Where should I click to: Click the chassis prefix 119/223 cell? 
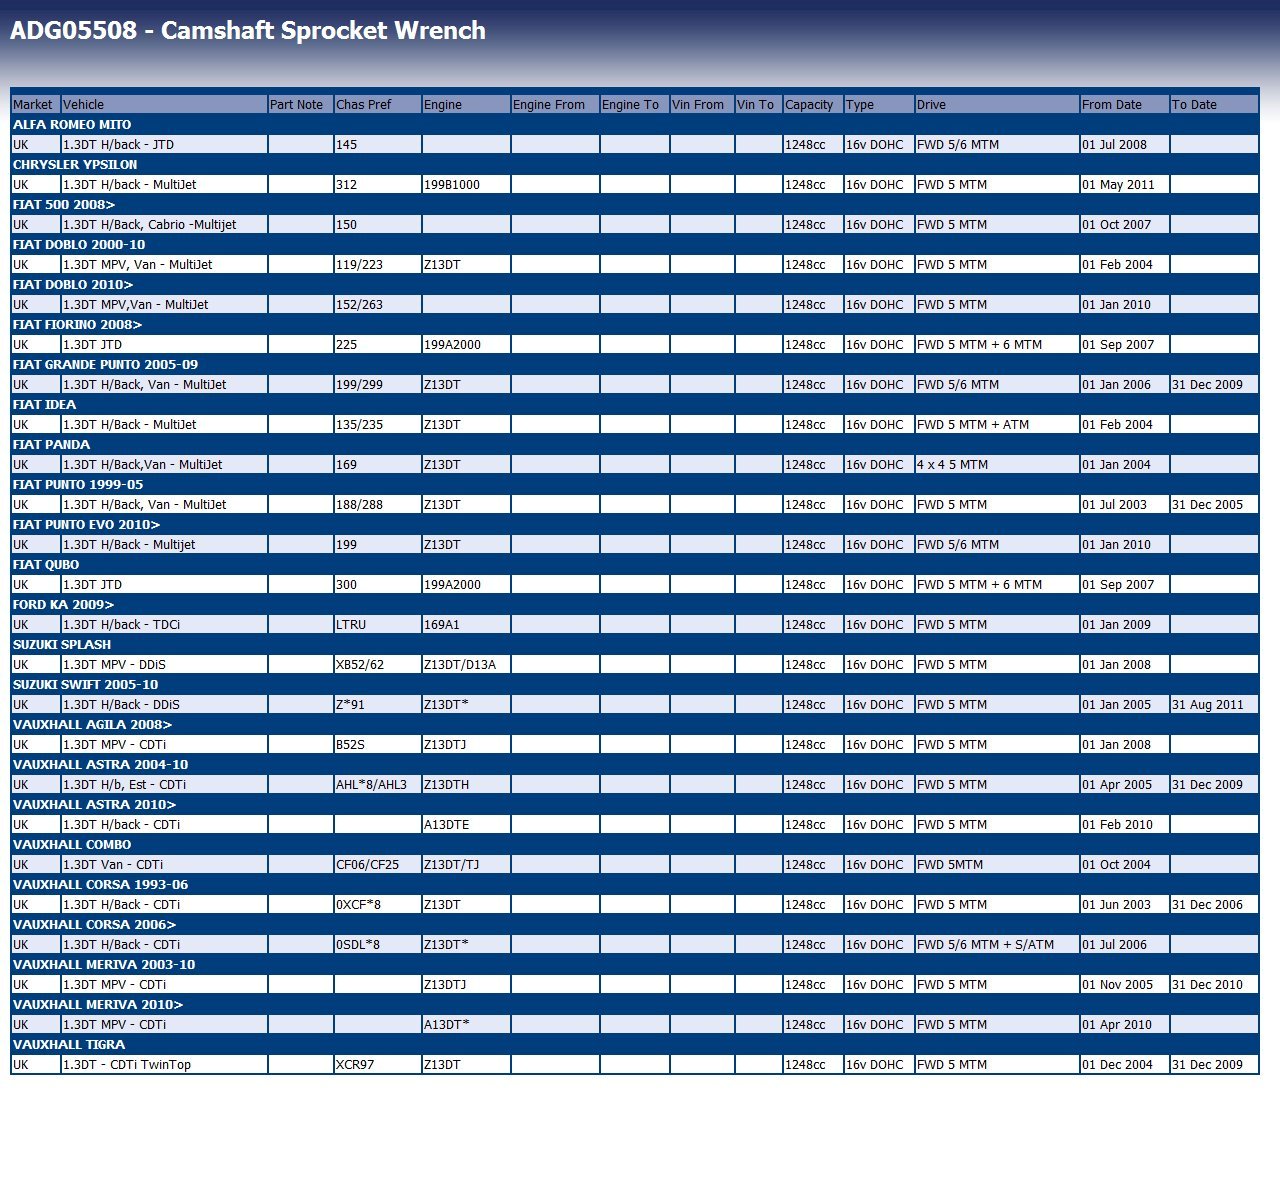pyautogui.click(x=377, y=264)
